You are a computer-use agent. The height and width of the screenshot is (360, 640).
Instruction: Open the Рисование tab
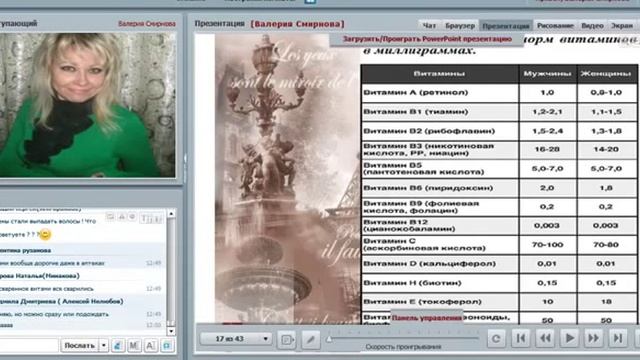point(555,25)
